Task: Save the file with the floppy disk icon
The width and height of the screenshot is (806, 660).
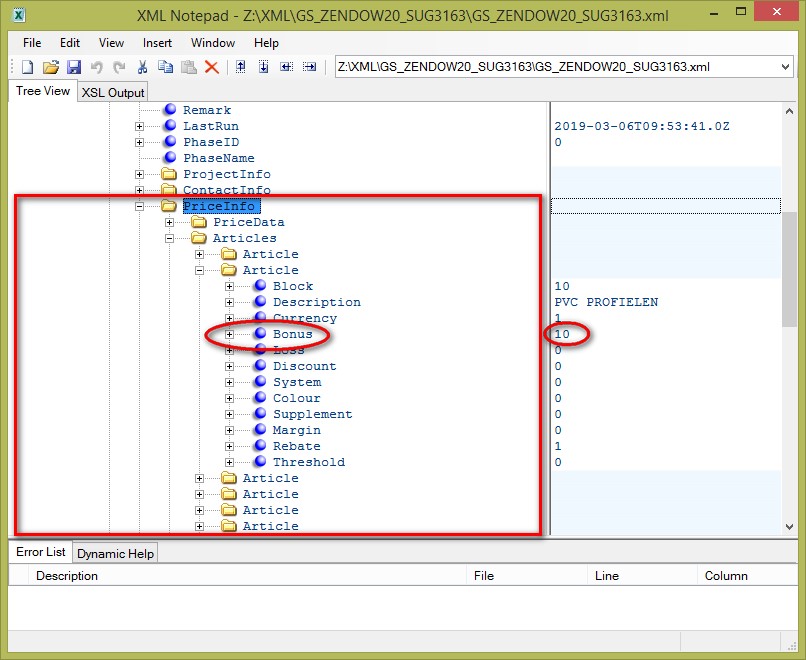Action: 74,67
